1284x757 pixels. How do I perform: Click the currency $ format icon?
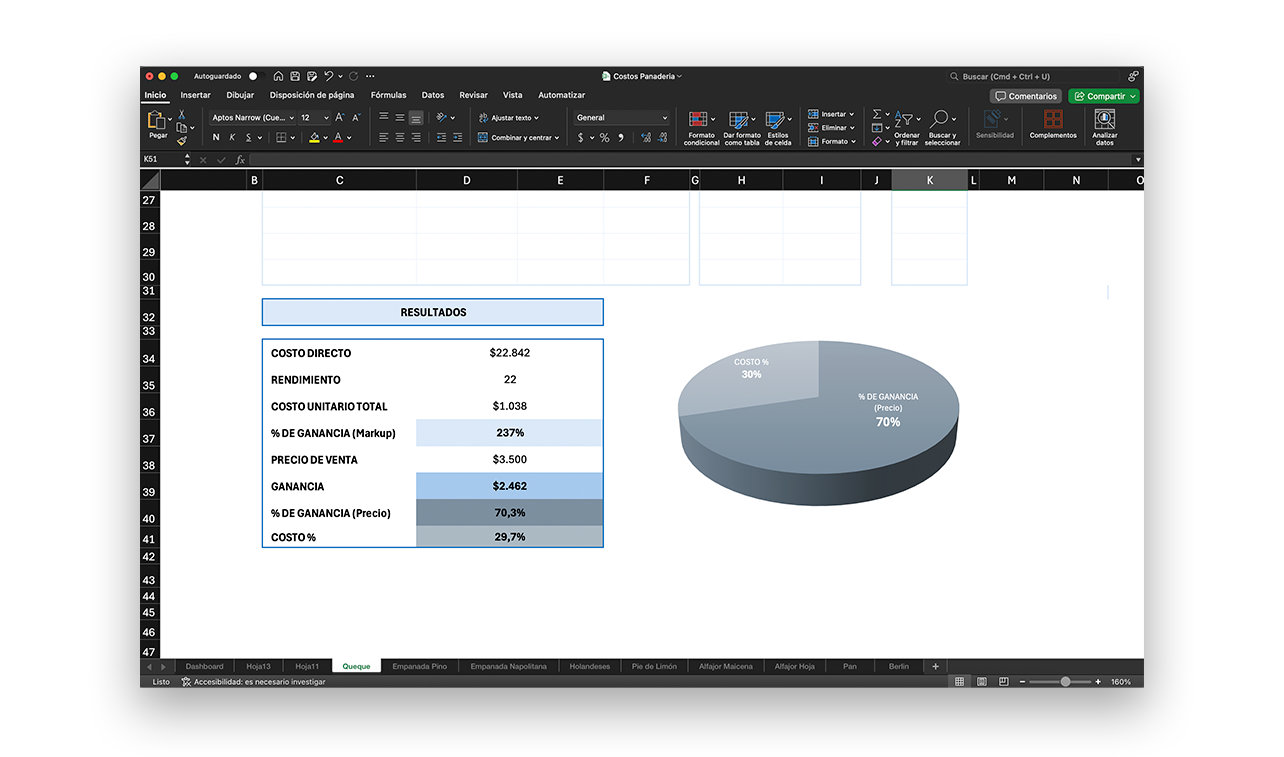tap(580, 137)
